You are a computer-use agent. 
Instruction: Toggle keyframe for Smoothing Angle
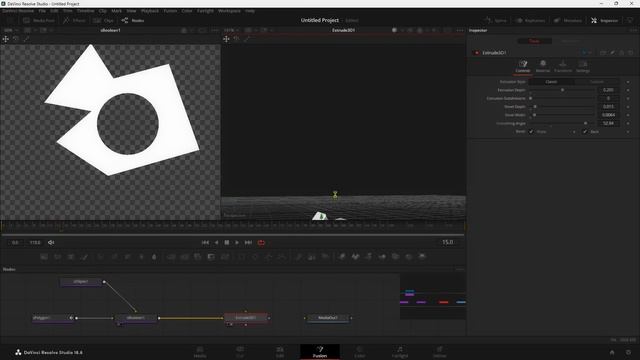pos(628,123)
